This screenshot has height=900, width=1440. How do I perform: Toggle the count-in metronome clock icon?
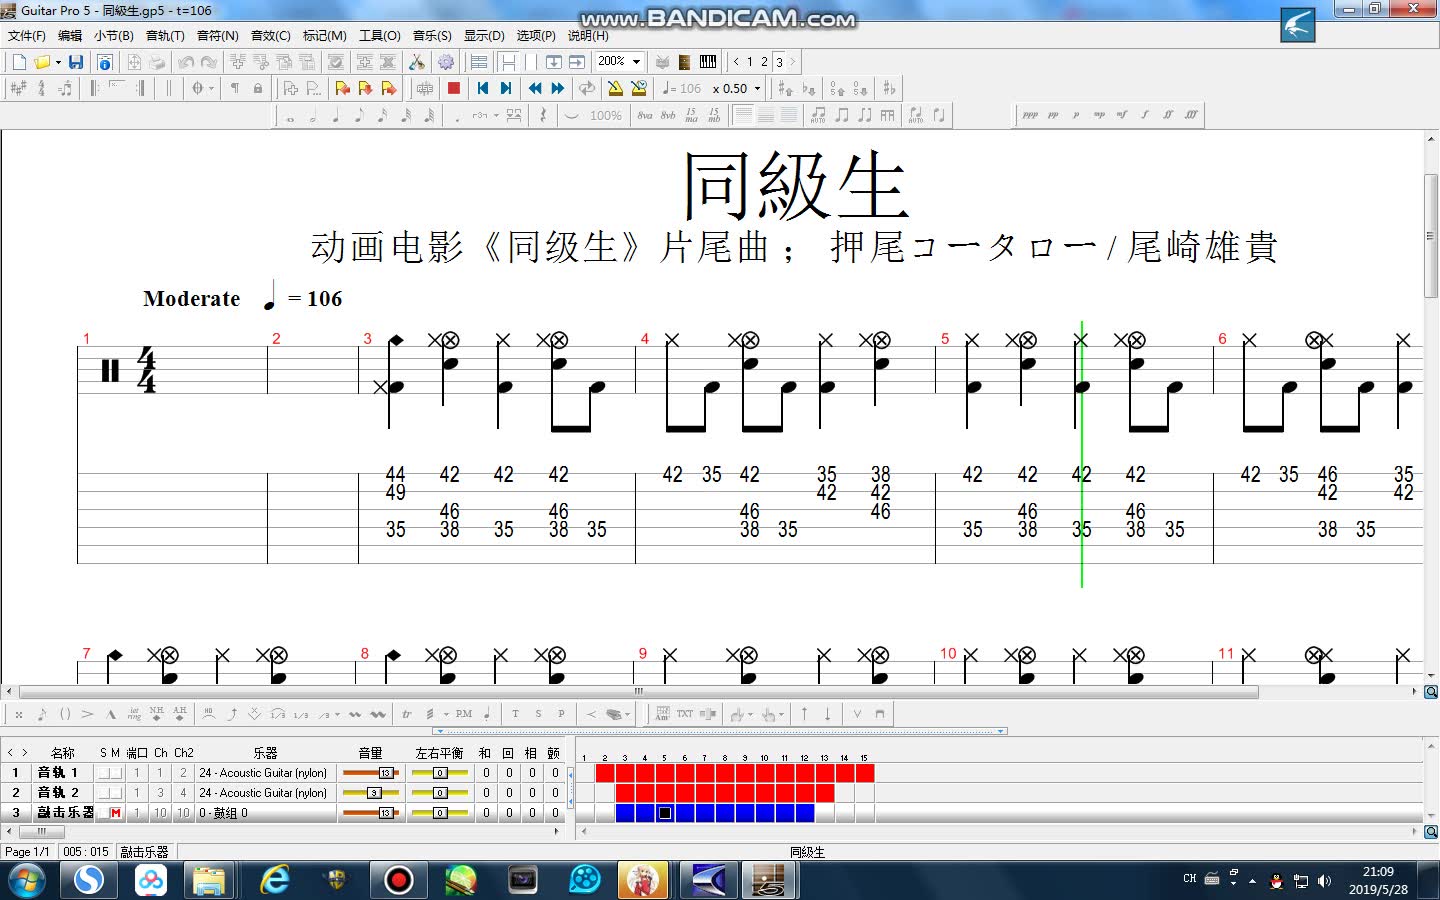[639, 88]
